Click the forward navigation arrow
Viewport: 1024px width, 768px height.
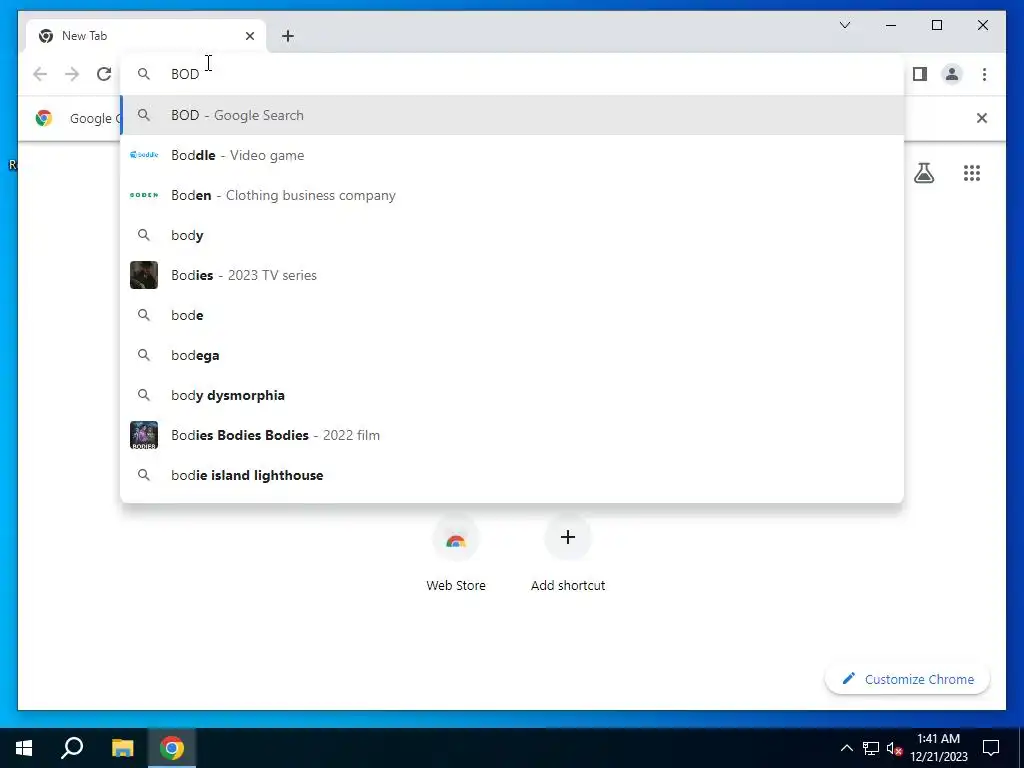click(72, 74)
